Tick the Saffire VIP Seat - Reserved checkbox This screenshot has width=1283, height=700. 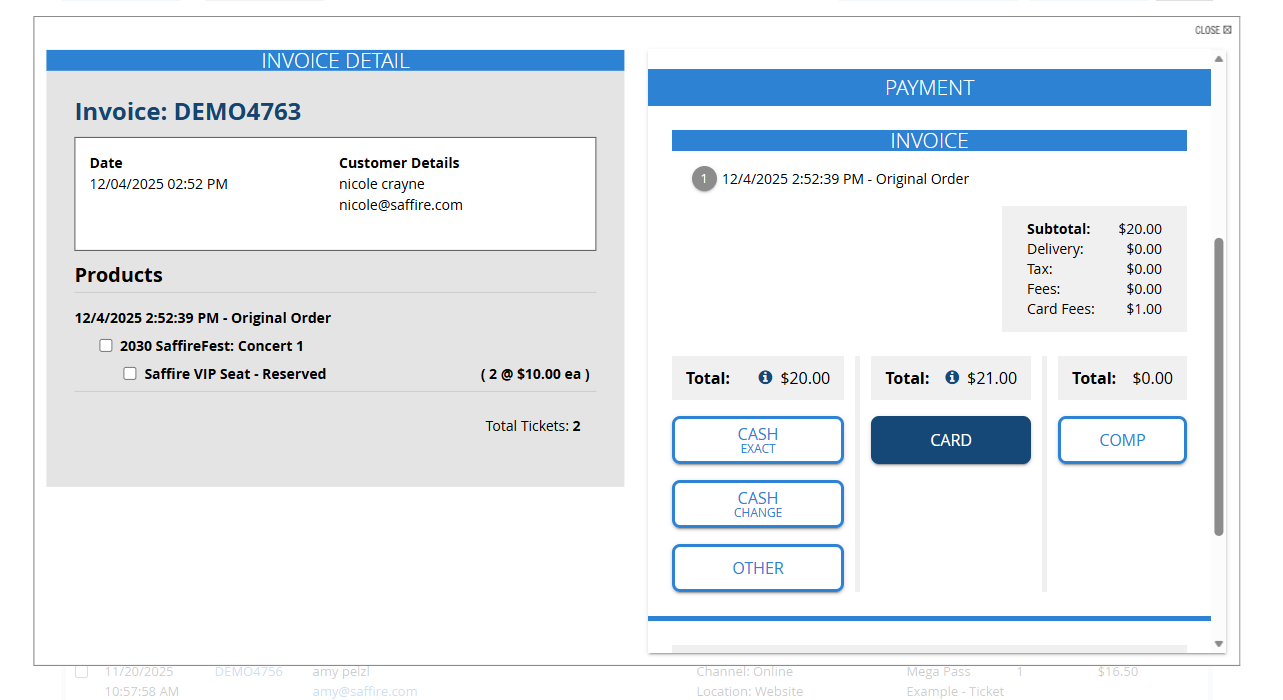click(130, 374)
